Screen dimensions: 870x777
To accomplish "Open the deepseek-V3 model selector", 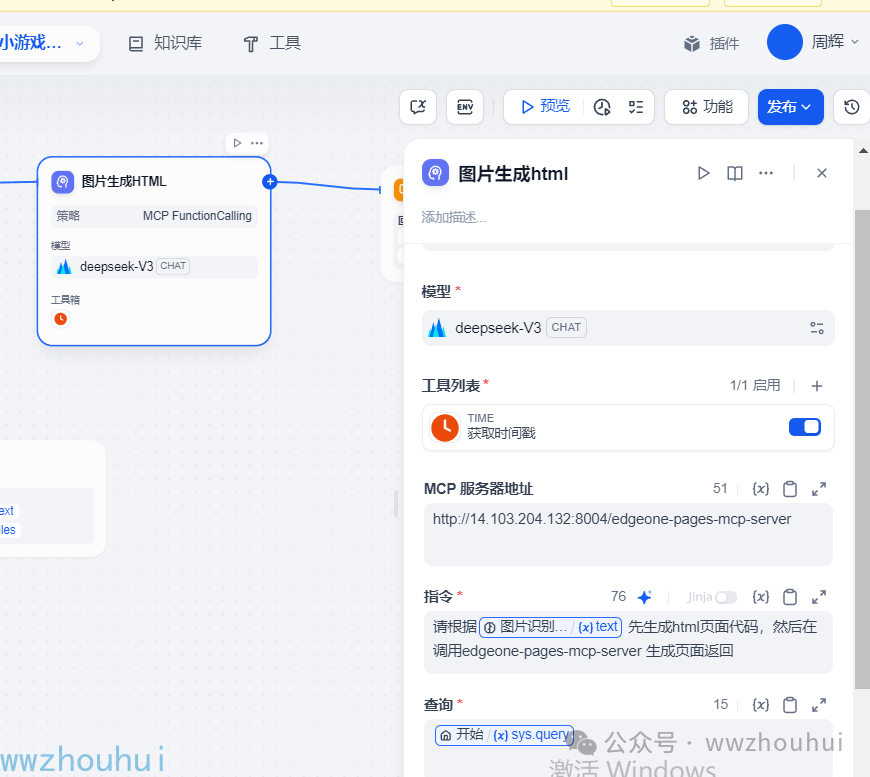I will (x=628, y=328).
